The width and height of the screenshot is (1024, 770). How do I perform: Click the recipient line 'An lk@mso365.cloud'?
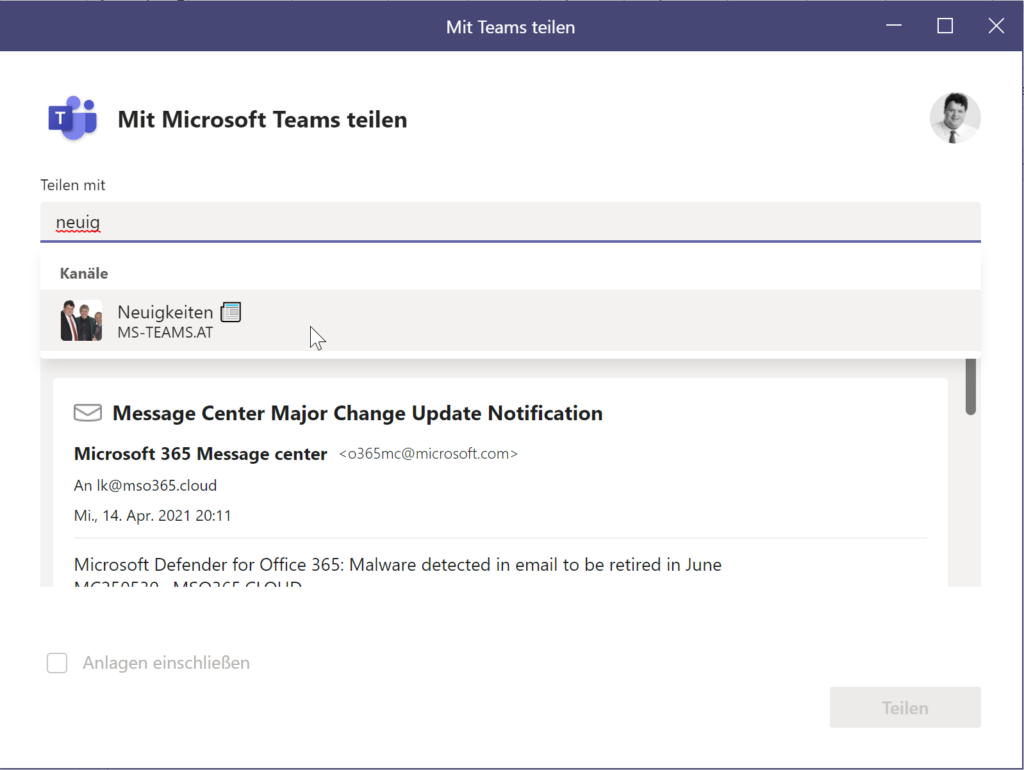coord(145,485)
